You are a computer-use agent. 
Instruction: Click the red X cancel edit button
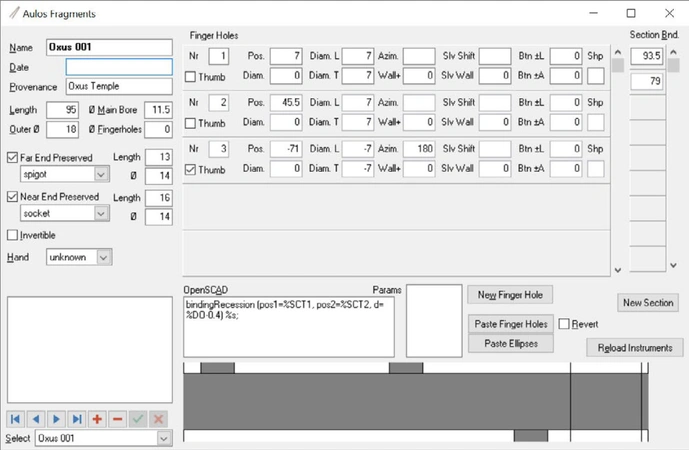click(x=158, y=418)
